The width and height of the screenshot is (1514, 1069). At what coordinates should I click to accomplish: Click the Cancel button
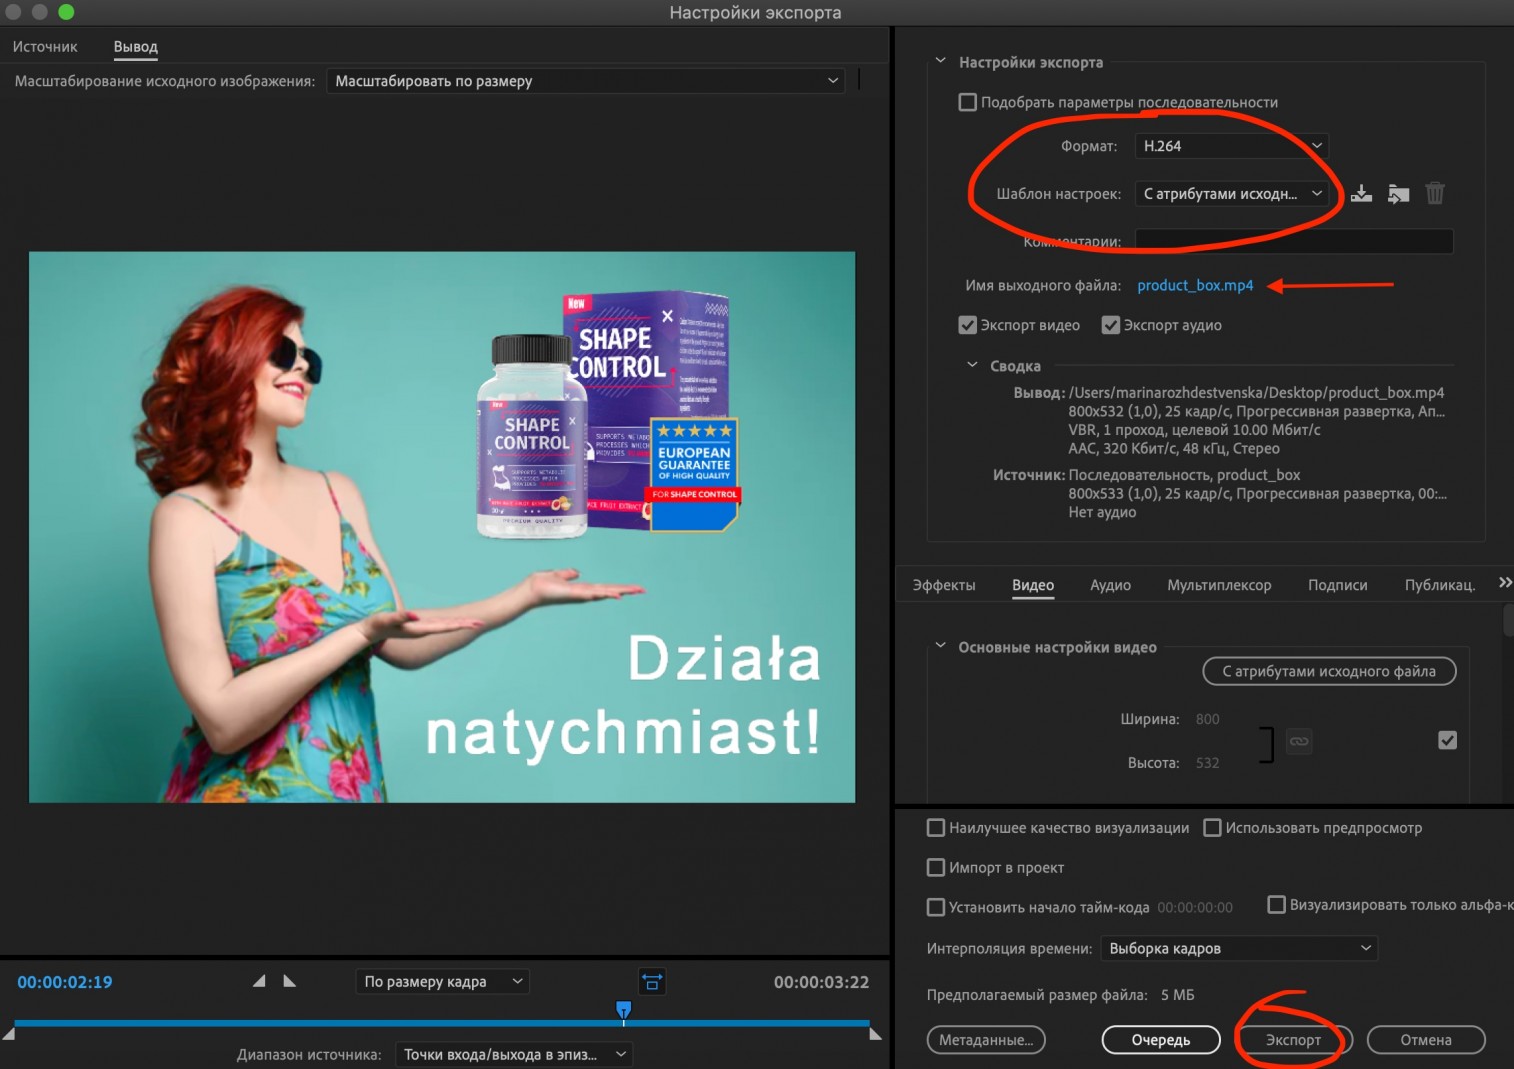coord(1426,1040)
